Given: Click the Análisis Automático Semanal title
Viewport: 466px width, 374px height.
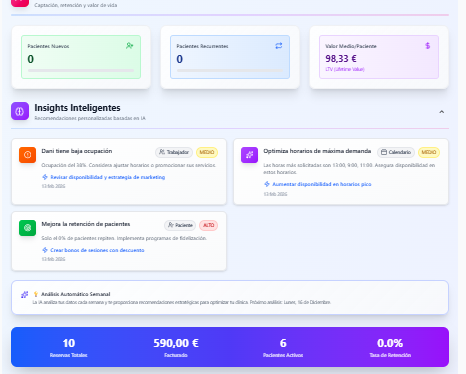Looking at the screenshot, I should (x=76, y=294).
